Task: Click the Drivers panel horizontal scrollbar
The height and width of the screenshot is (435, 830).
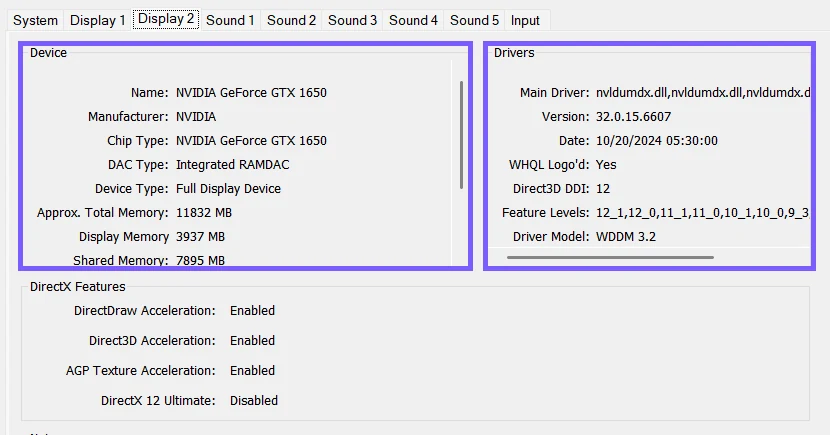Action: coord(610,257)
